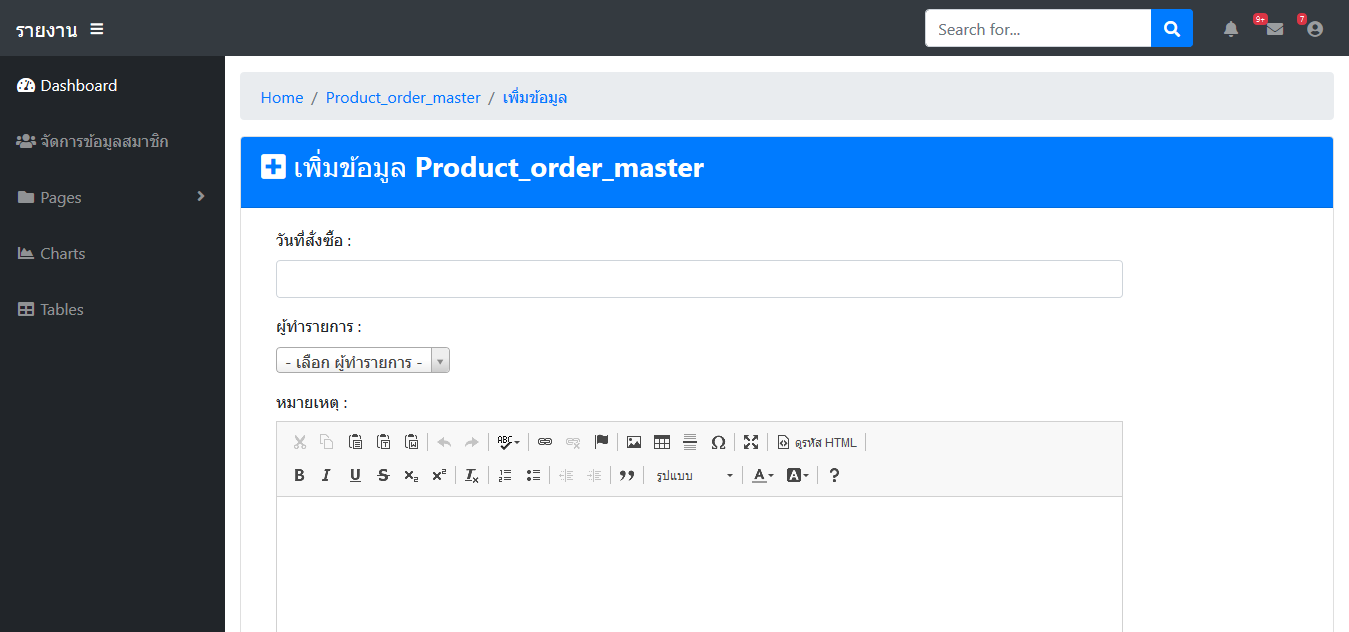Maximize the rich text editor
This screenshot has width=1349, height=632.
tap(751, 441)
